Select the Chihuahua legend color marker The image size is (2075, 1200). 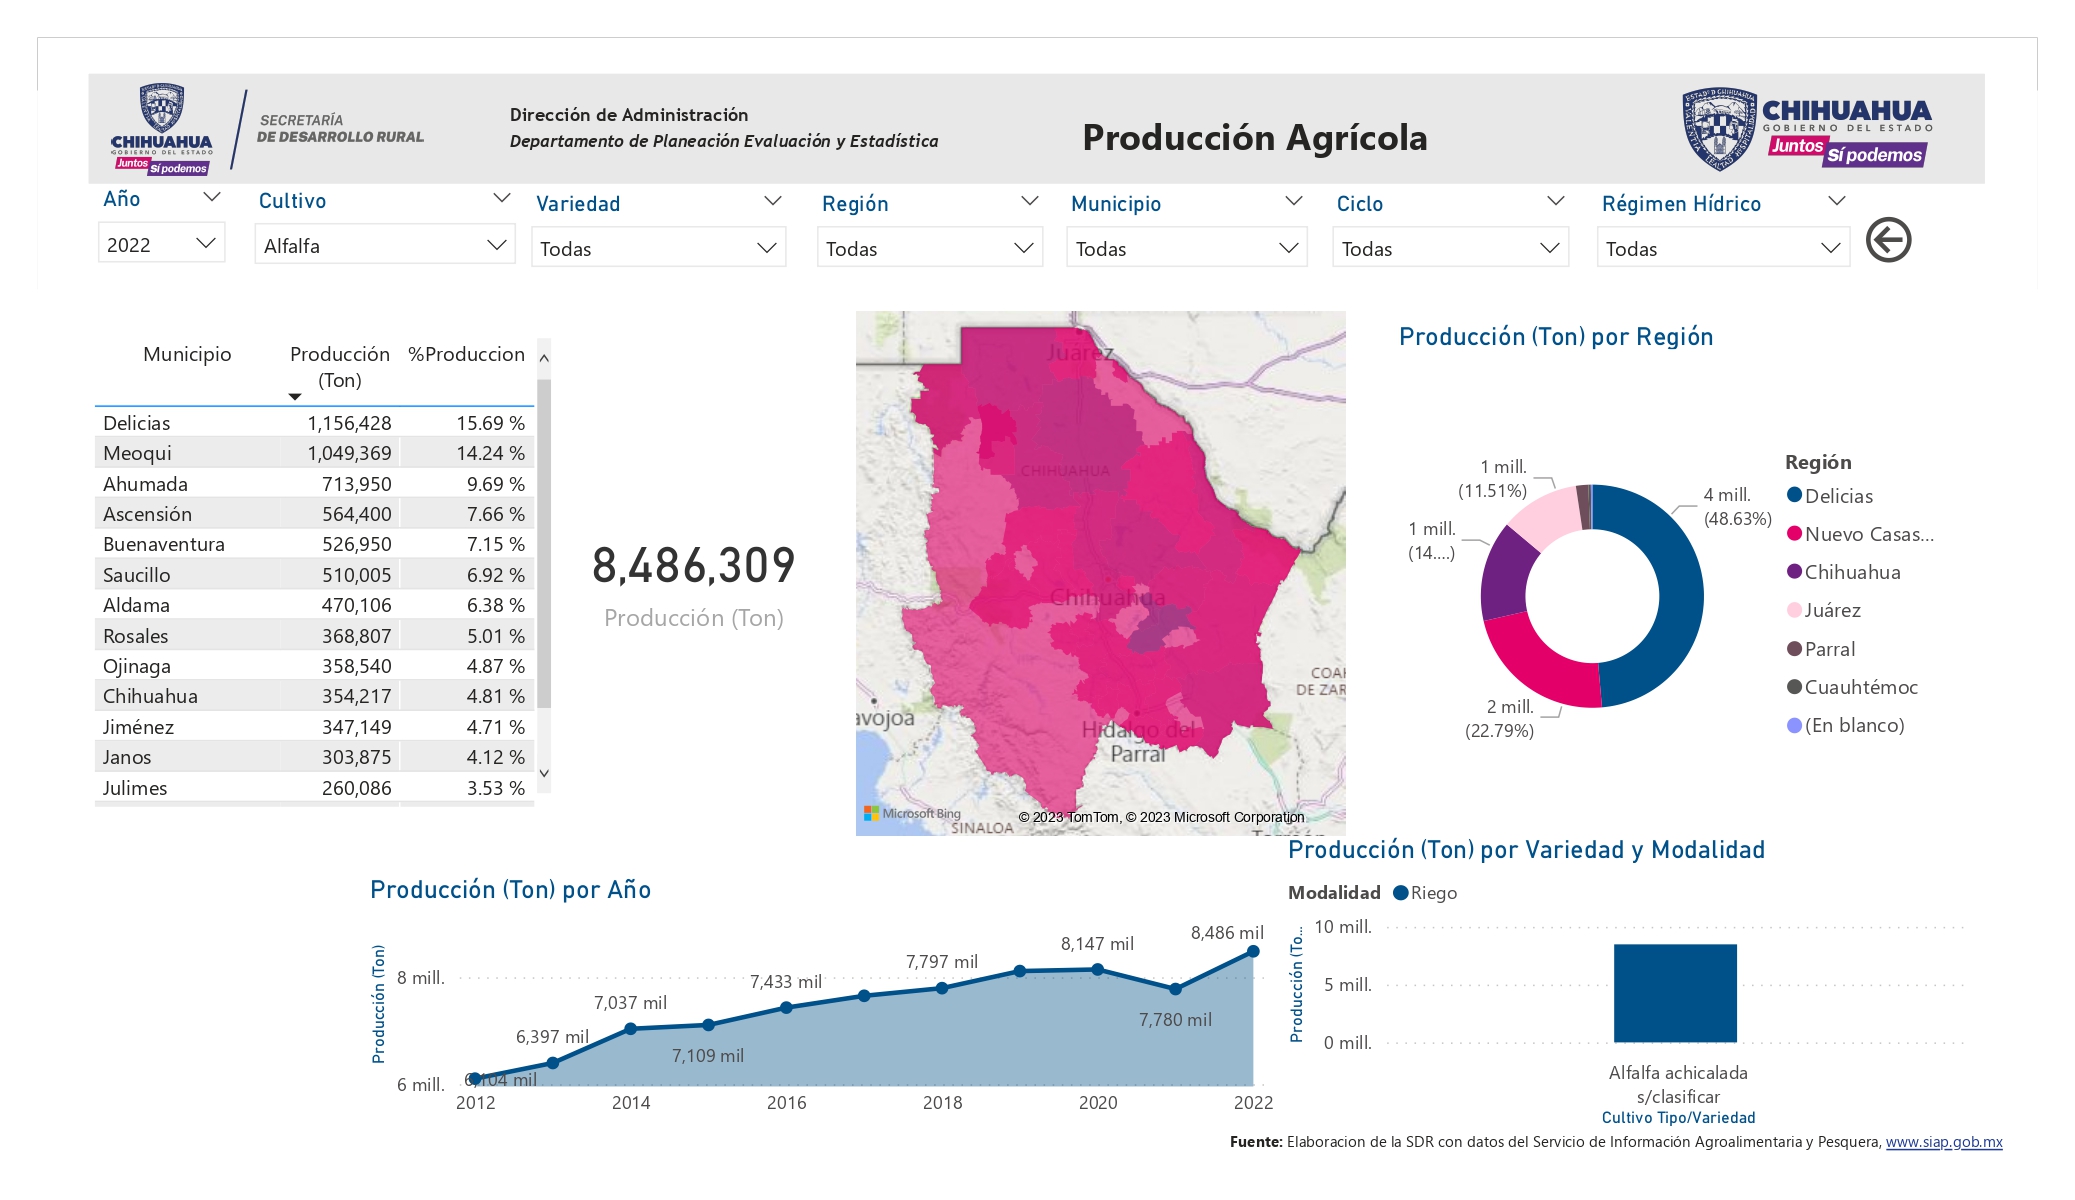[1794, 571]
